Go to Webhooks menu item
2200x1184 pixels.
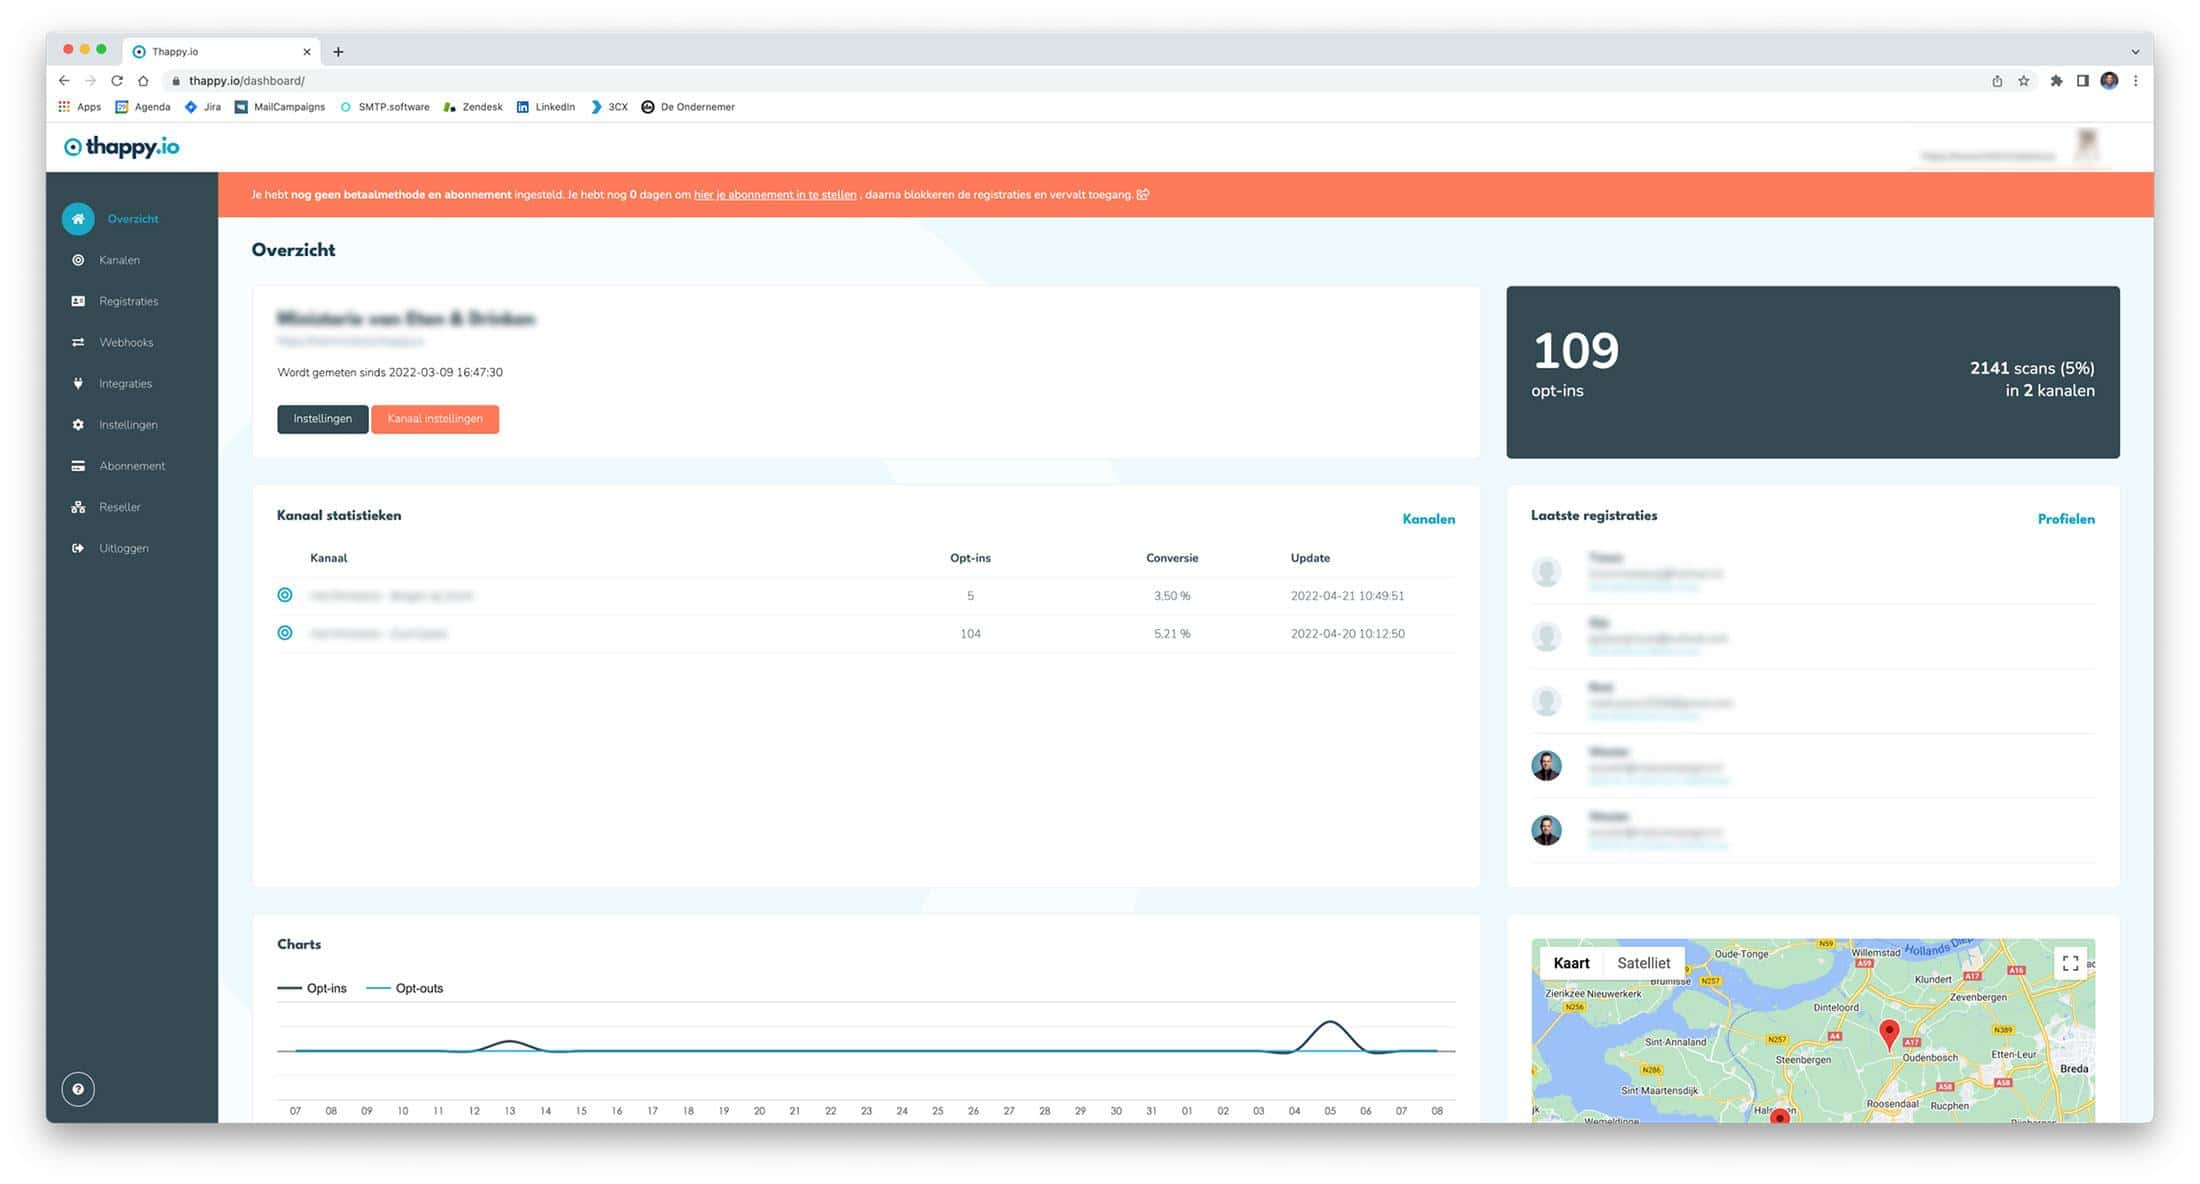point(126,342)
